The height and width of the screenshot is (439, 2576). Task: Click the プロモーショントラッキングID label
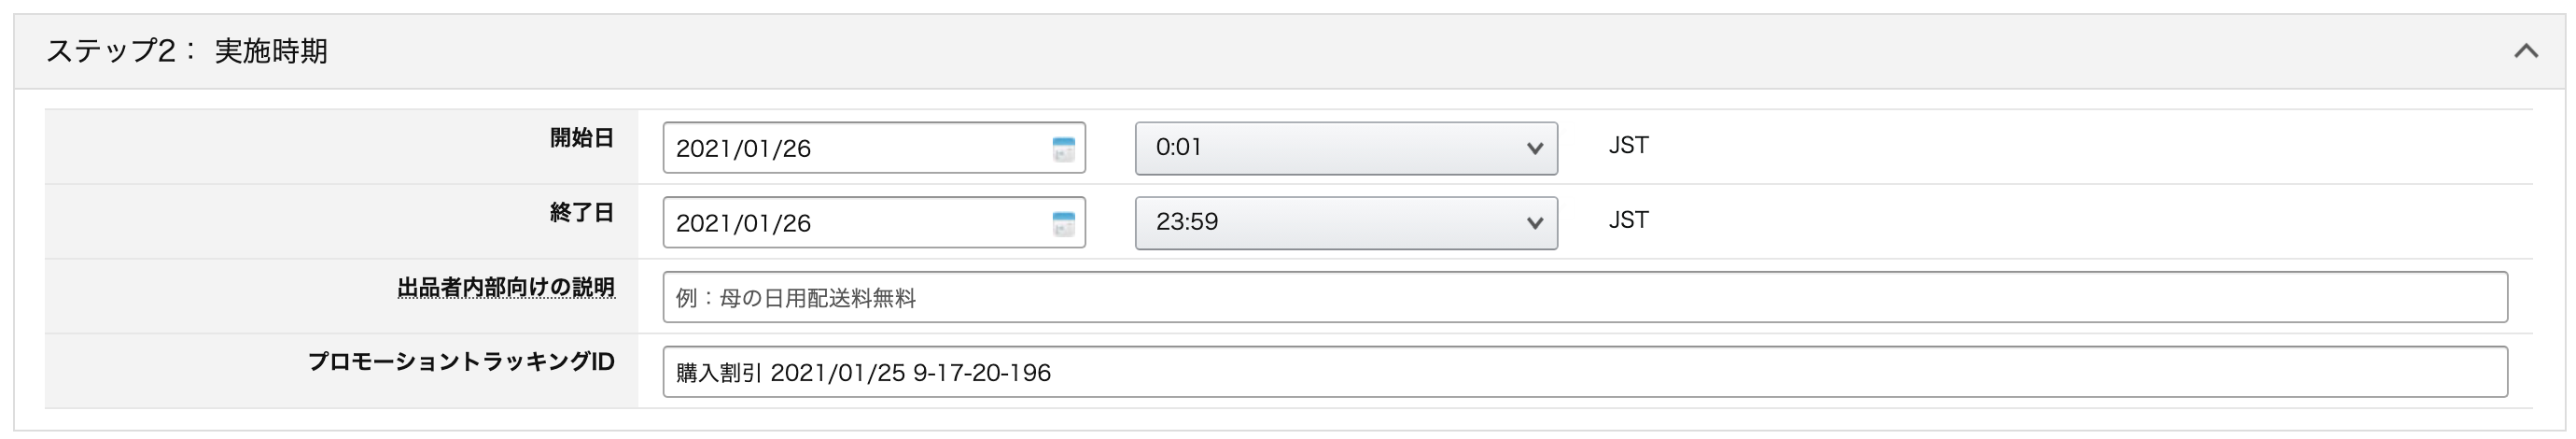461,362
